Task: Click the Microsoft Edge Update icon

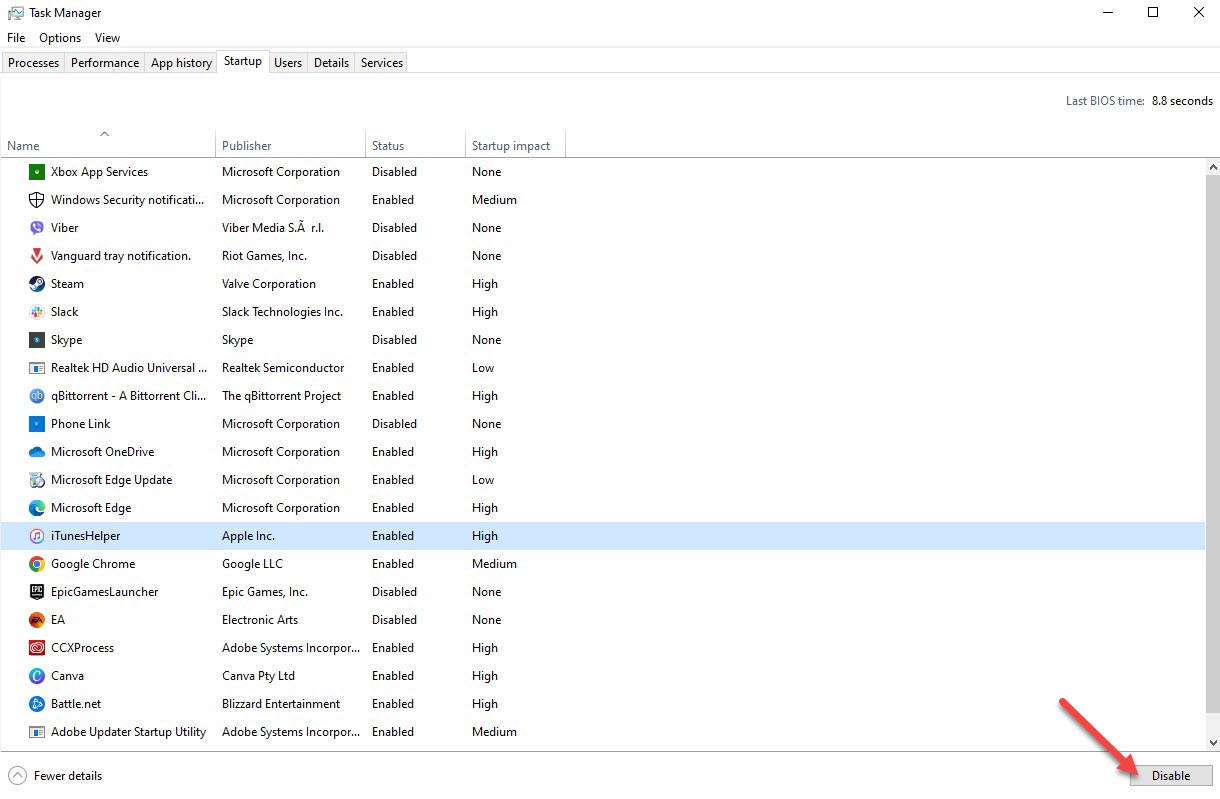Action: (37, 480)
